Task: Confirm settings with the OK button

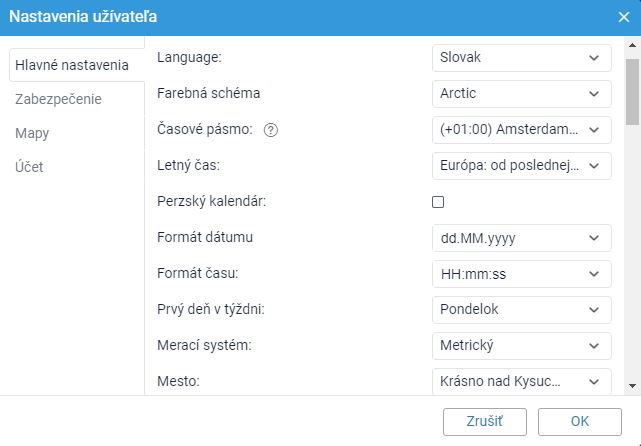Action: (x=580, y=421)
